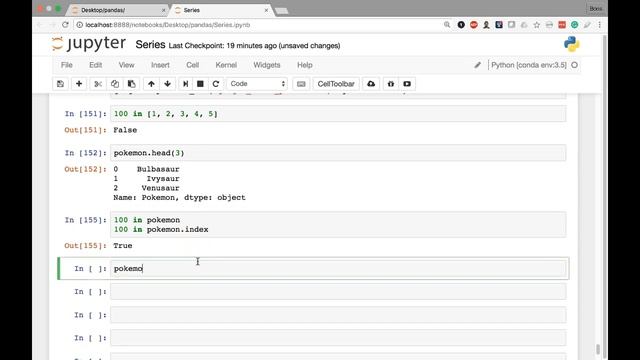Click the kernel idle circle indicator
The width and height of the screenshot is (640, 360).
[574, 65]
